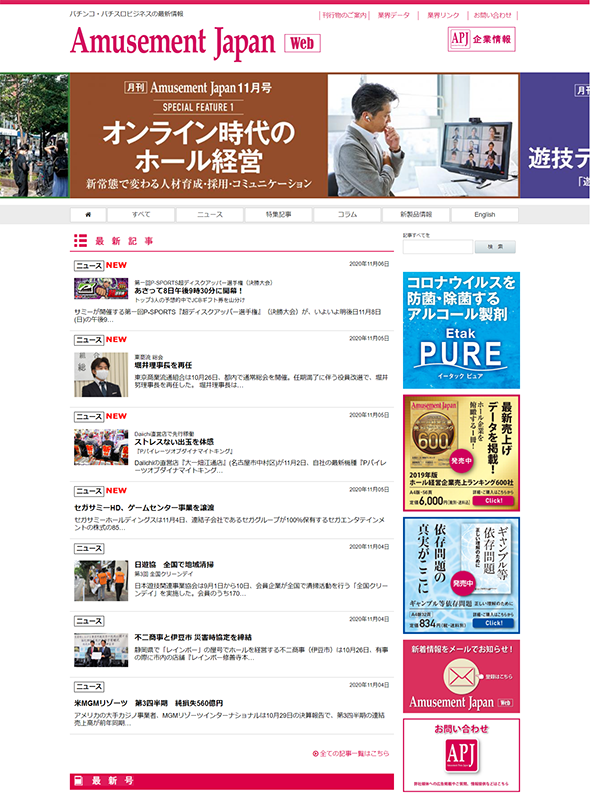600x800 pixels.
Task: Open the お問い合わせ header link
Action: 492,15
